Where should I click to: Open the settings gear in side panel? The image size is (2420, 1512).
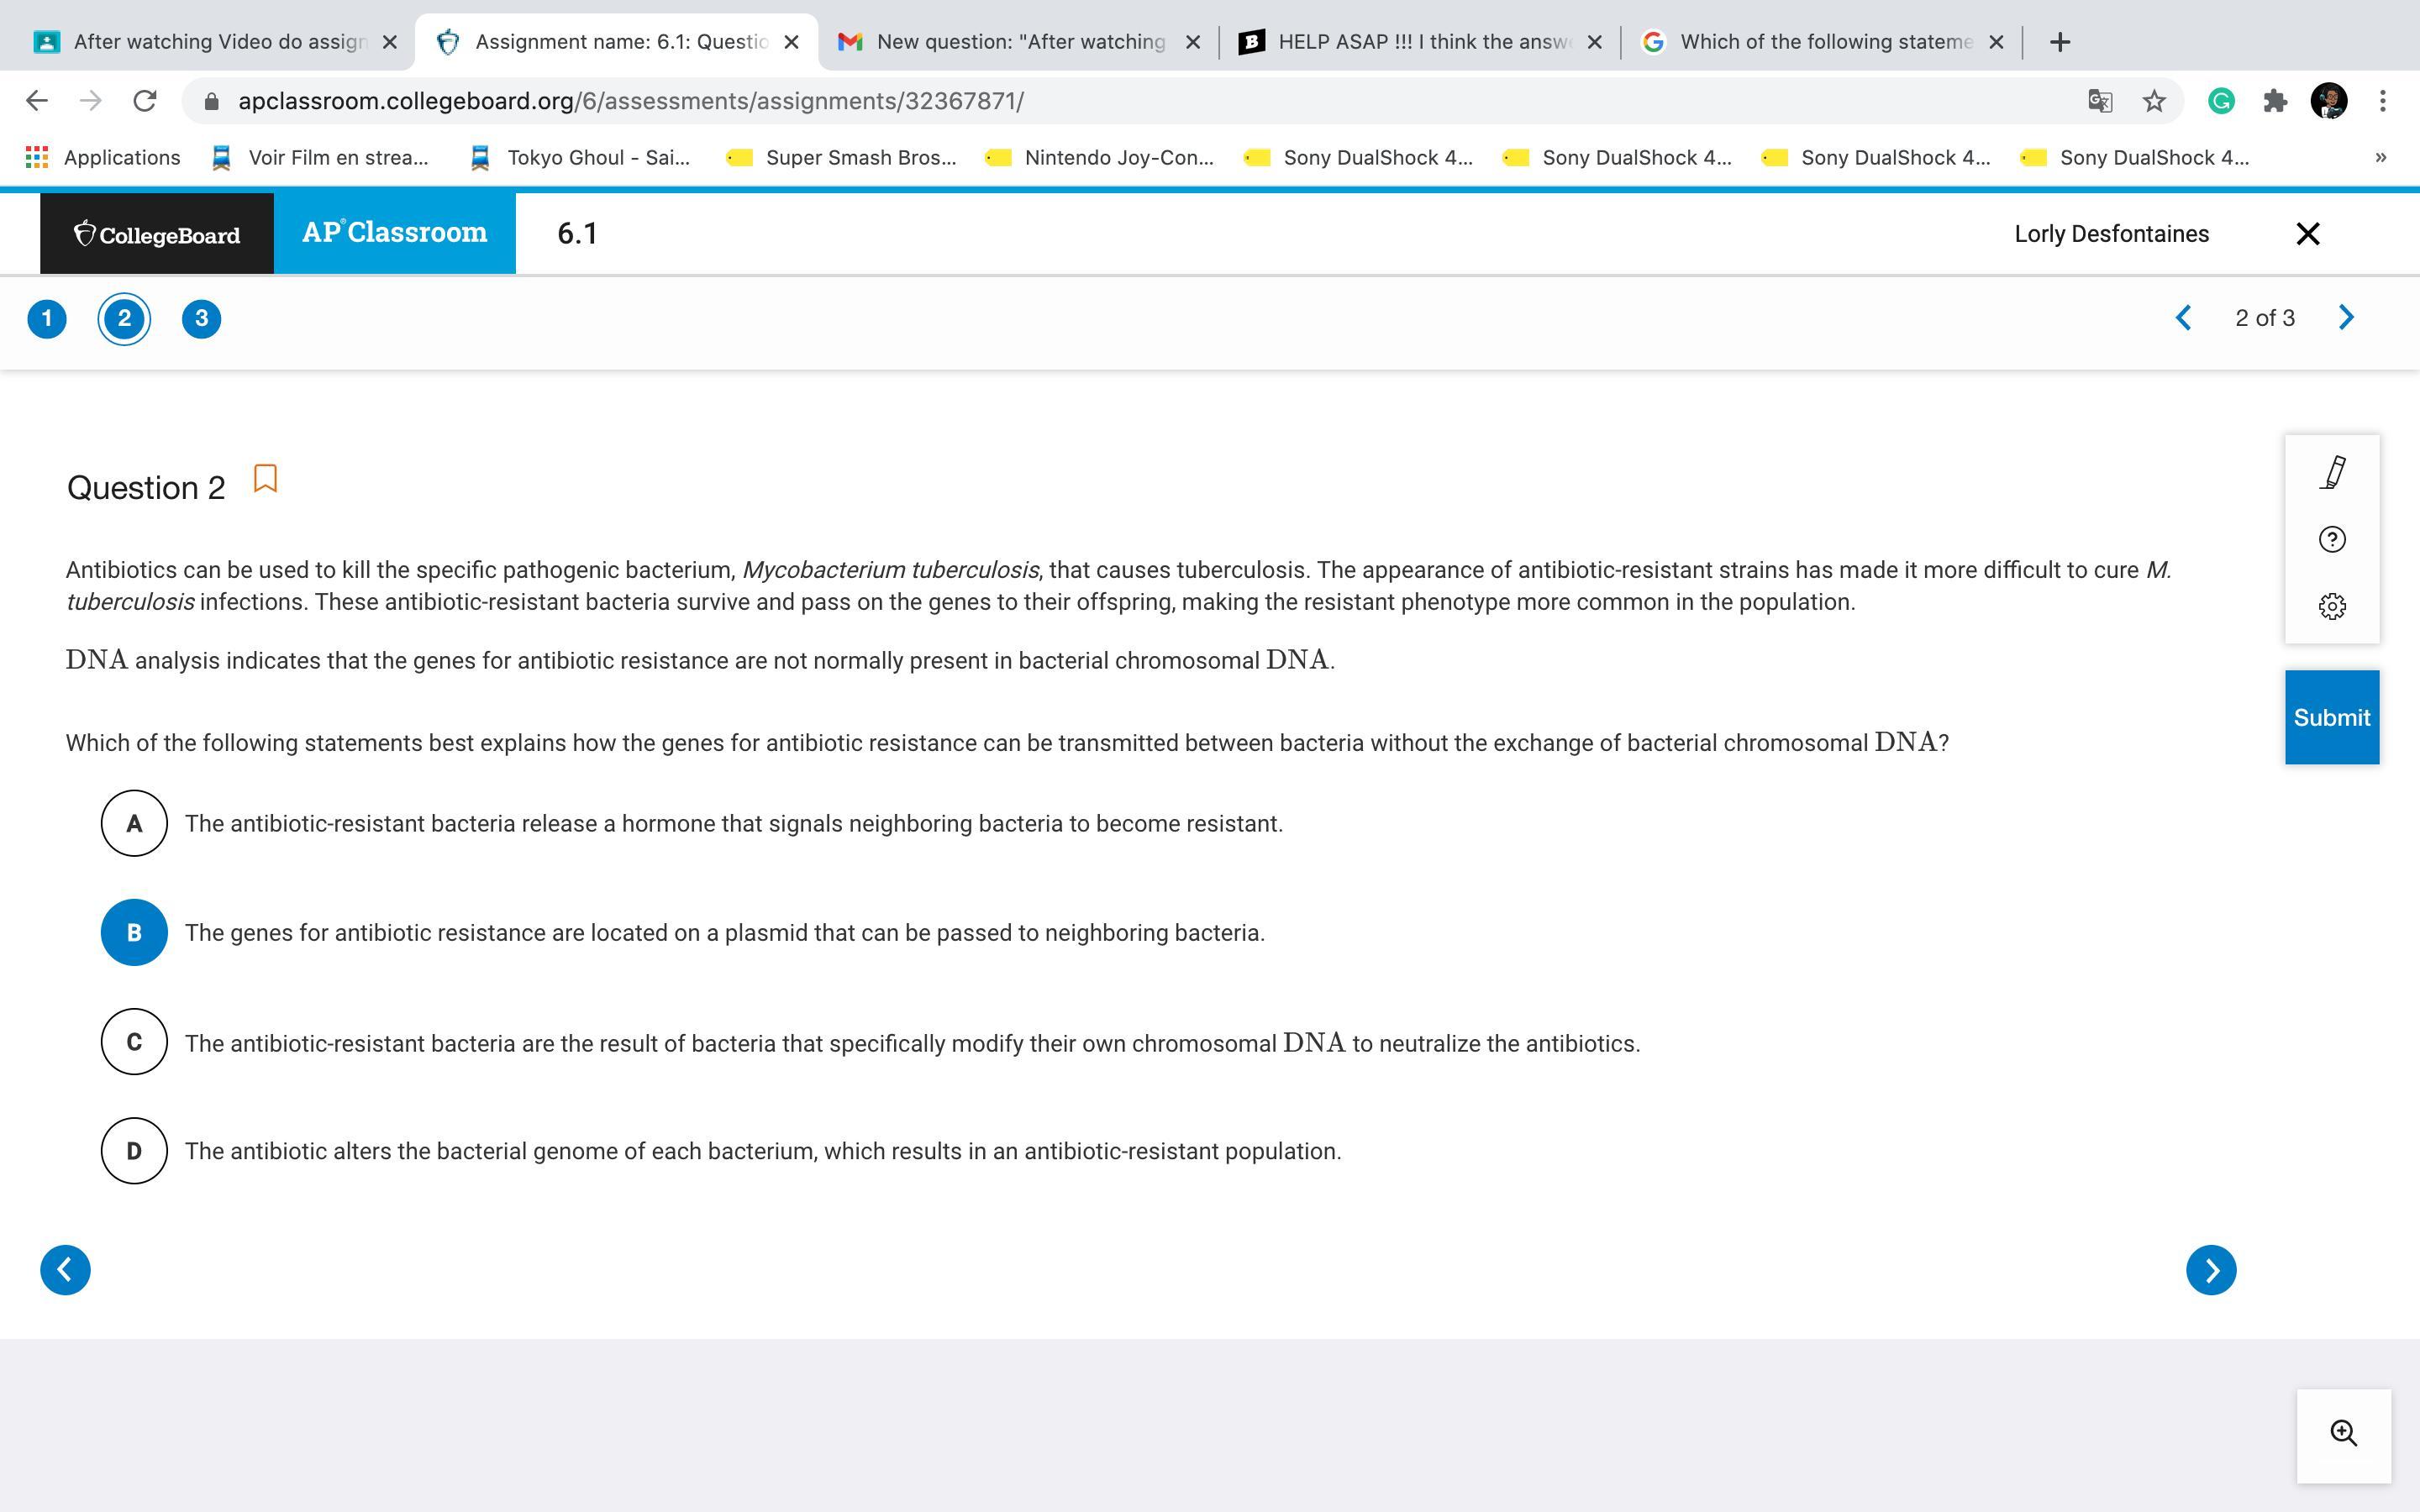2332,606
